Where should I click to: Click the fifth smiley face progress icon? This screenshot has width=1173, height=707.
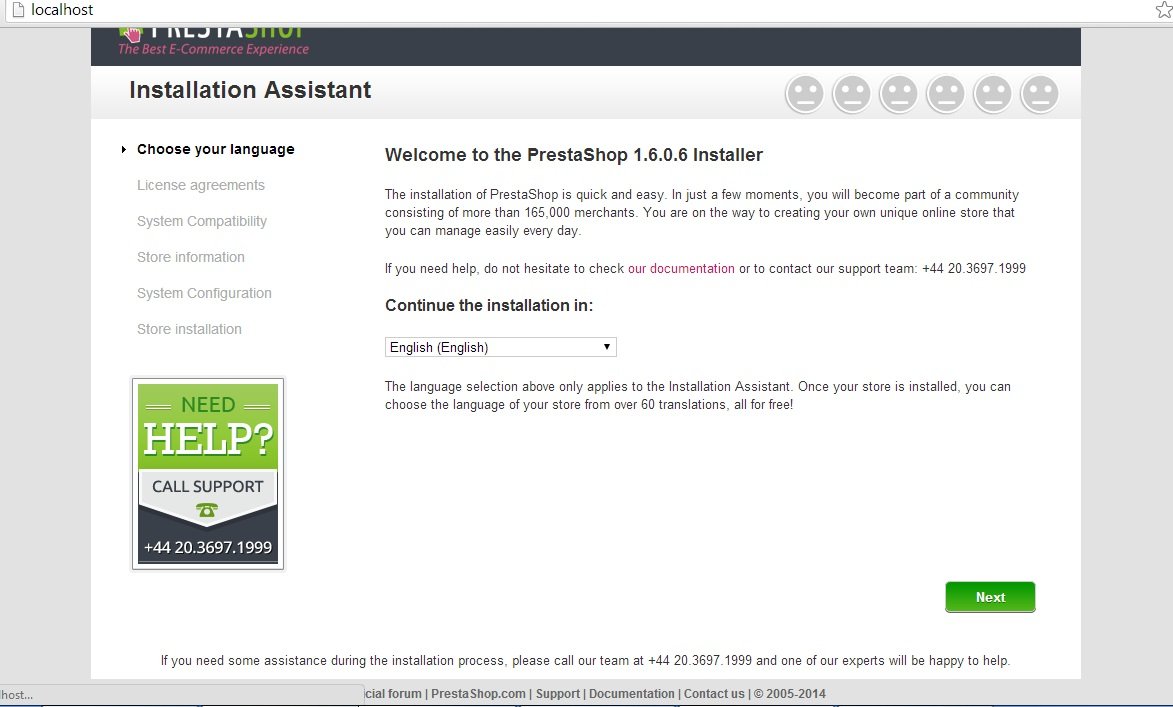coord(993,94)
